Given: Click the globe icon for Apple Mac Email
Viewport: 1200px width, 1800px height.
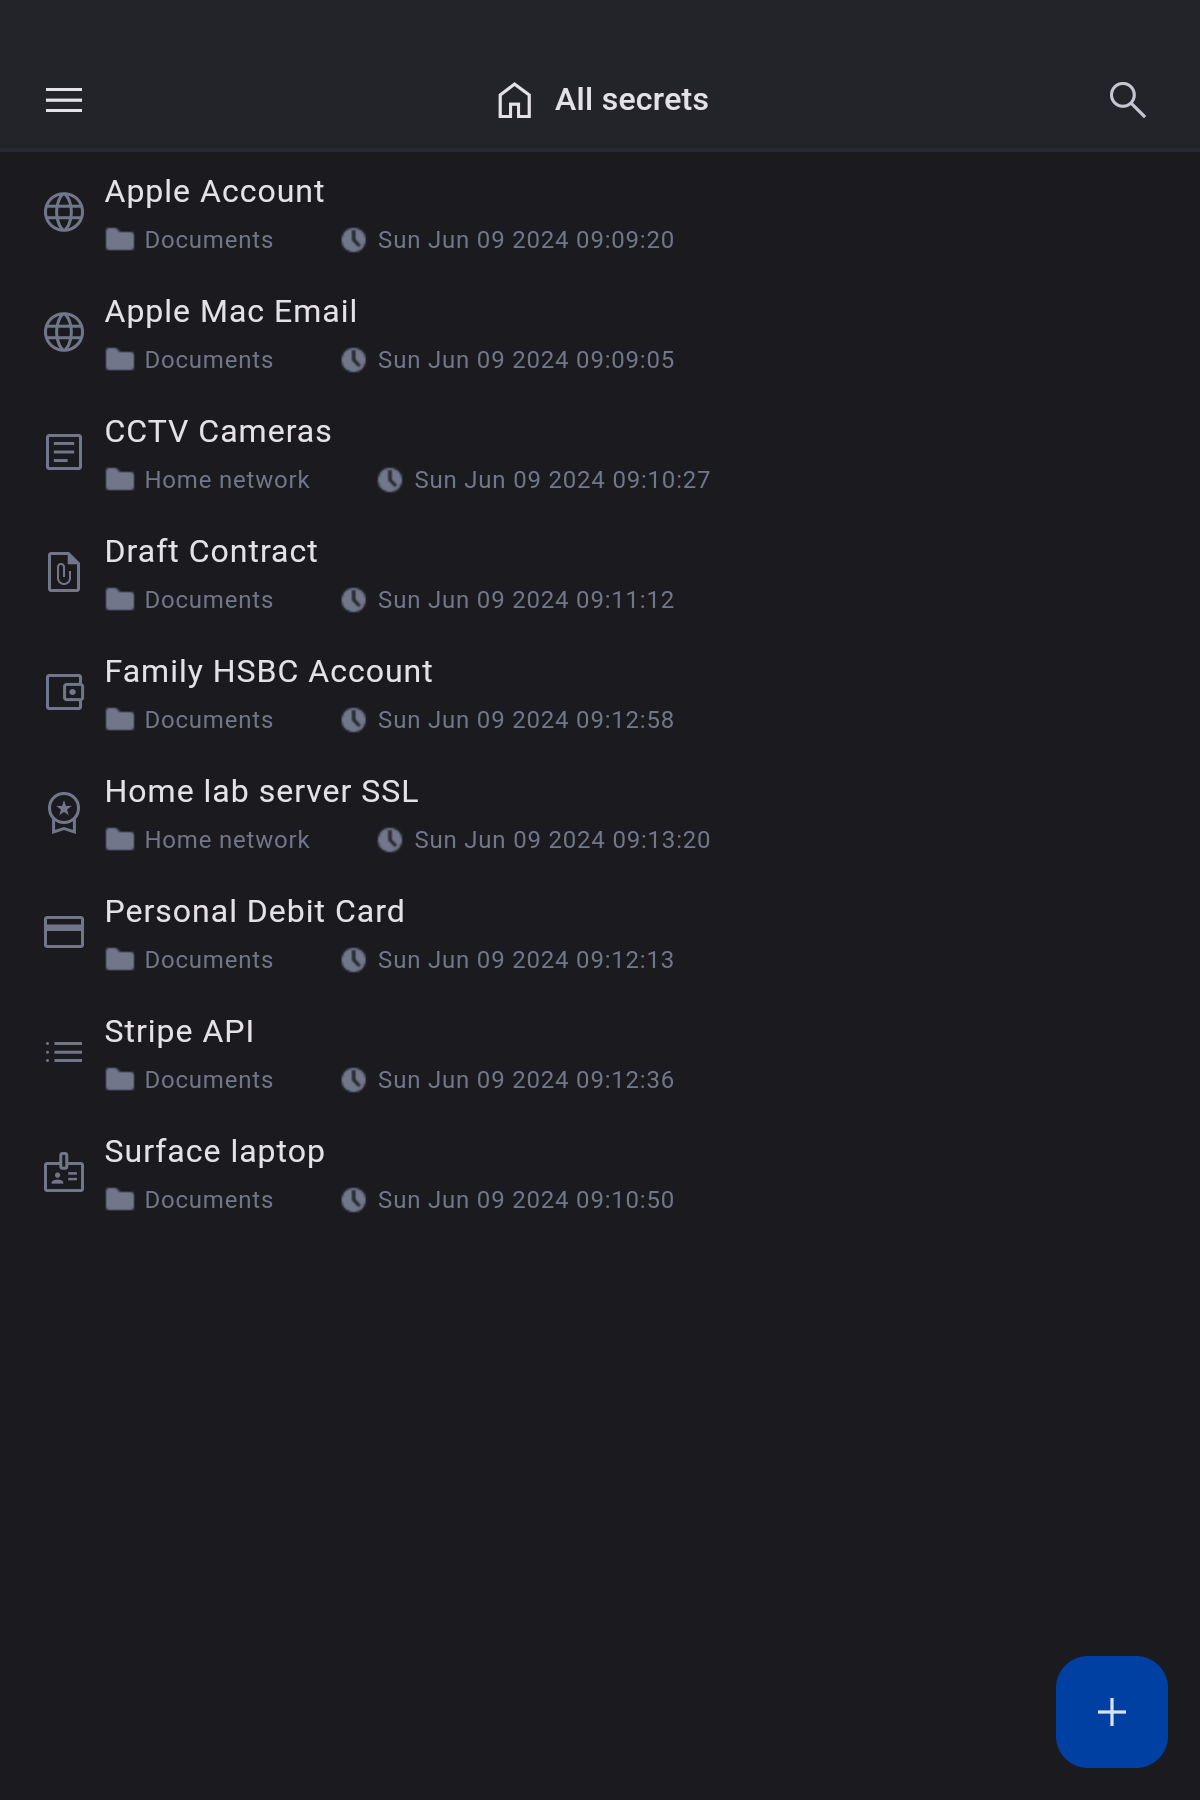Looking at the screenshot, I should click(64, 332).
